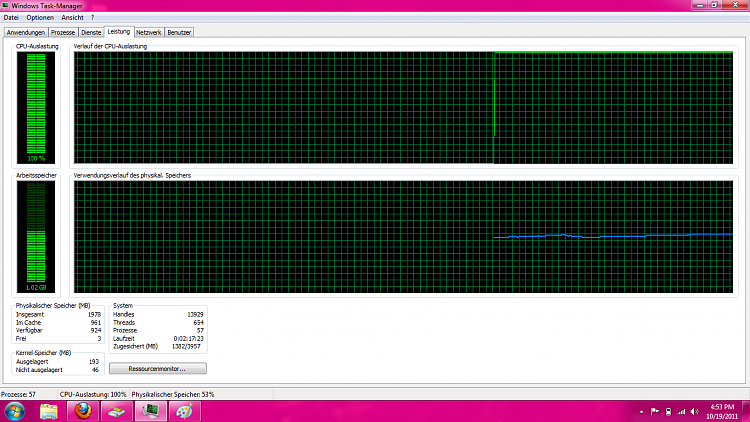Image resolution: width=750 pixels, height=422 pixels.
Task: Click status bar Prozesse: 57
Action: click(18, 395)
